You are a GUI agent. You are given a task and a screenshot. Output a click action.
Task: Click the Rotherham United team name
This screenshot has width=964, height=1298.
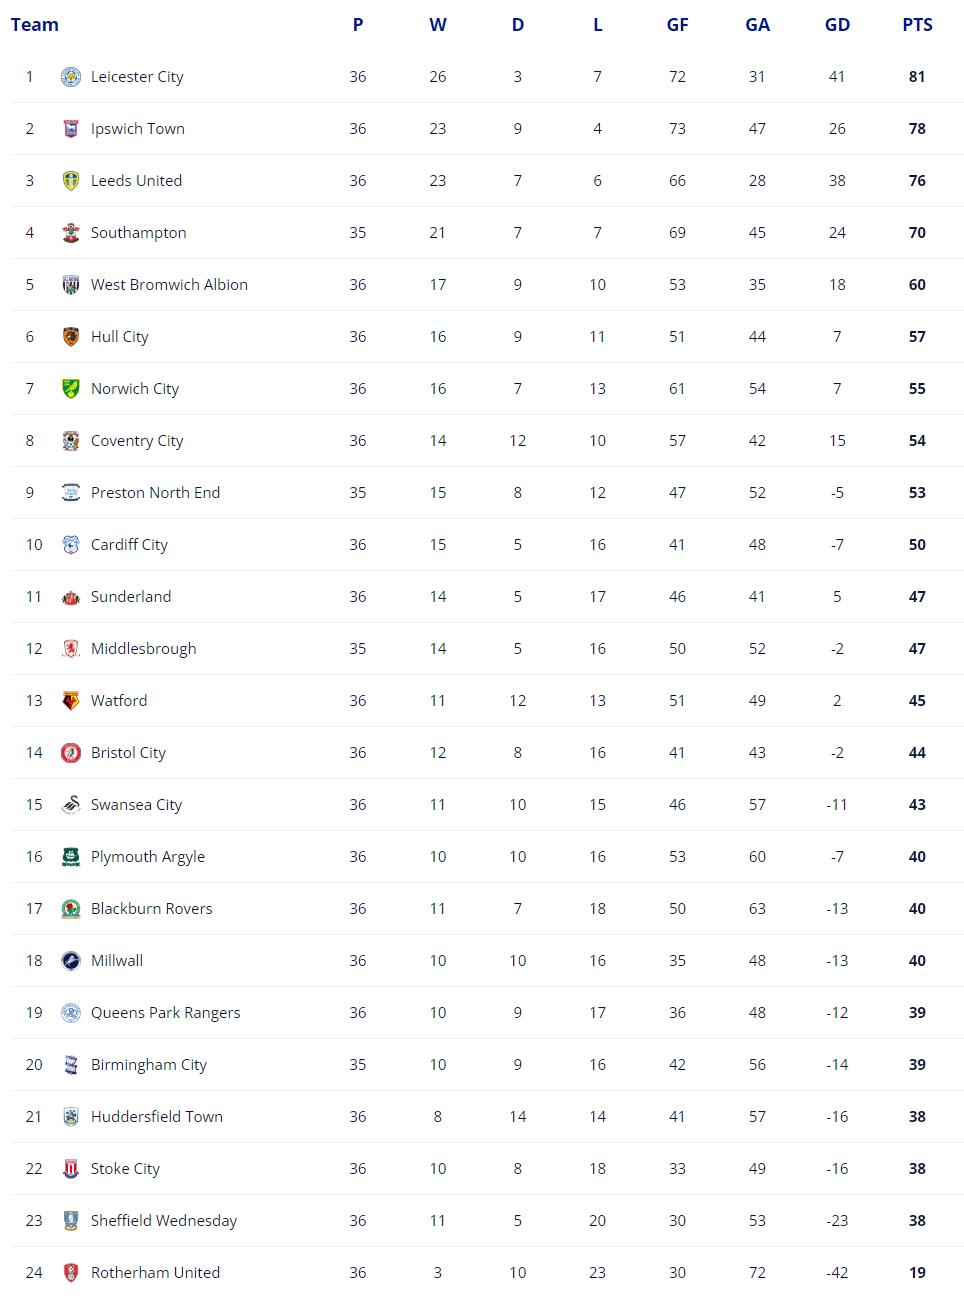click(x=155, y=1273)
